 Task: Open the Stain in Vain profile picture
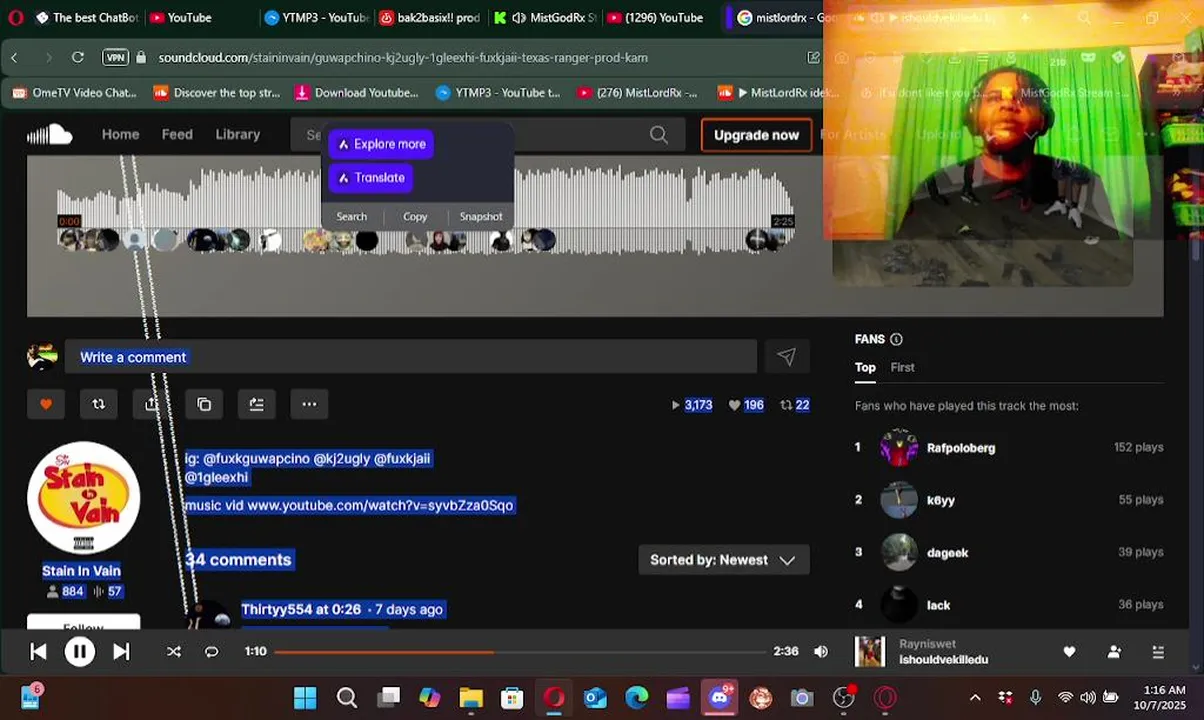tap(83, 497)
